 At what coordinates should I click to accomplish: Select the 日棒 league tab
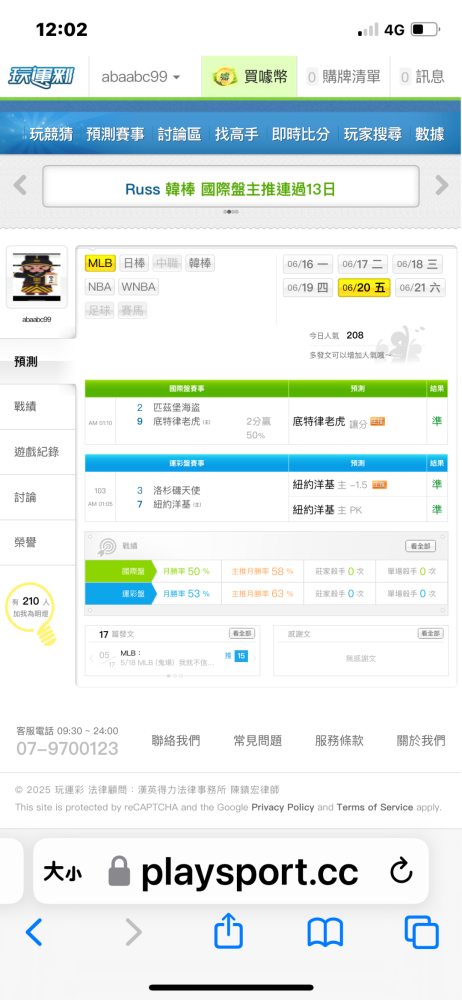click(135, 263)
